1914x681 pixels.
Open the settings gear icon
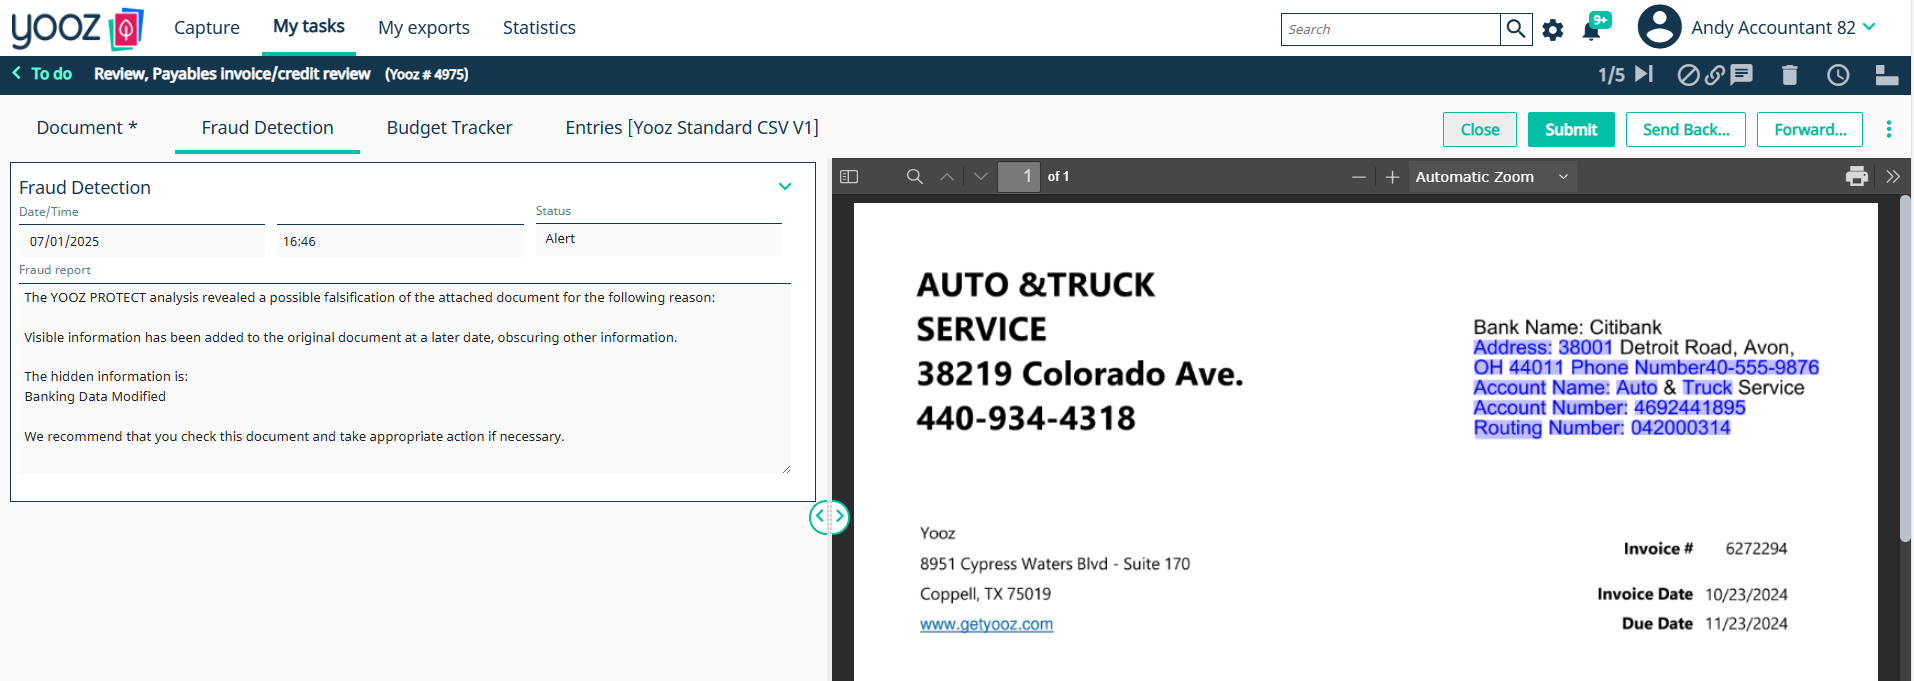tap(1552, 30)
